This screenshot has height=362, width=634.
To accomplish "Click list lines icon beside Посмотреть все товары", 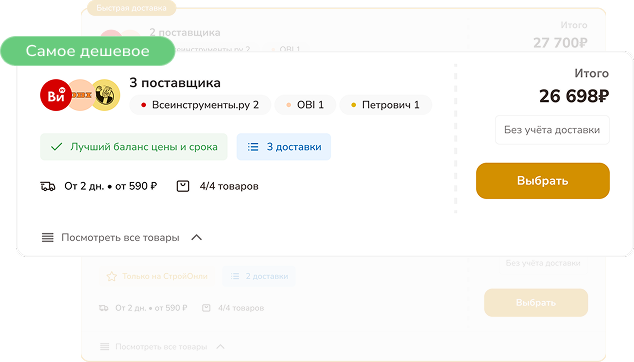I will coord(48,237).
